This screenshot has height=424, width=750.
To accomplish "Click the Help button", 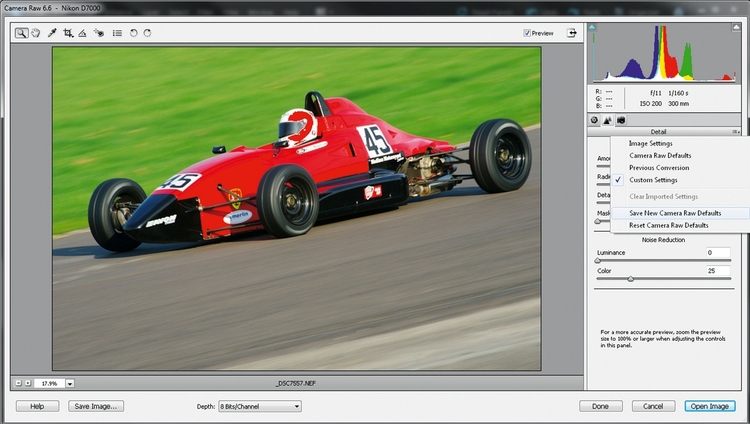I will [x=37, y=406].
